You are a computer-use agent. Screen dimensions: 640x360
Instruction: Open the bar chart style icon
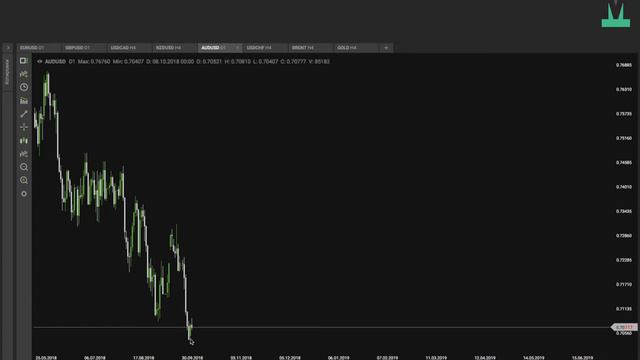(24, 100)
